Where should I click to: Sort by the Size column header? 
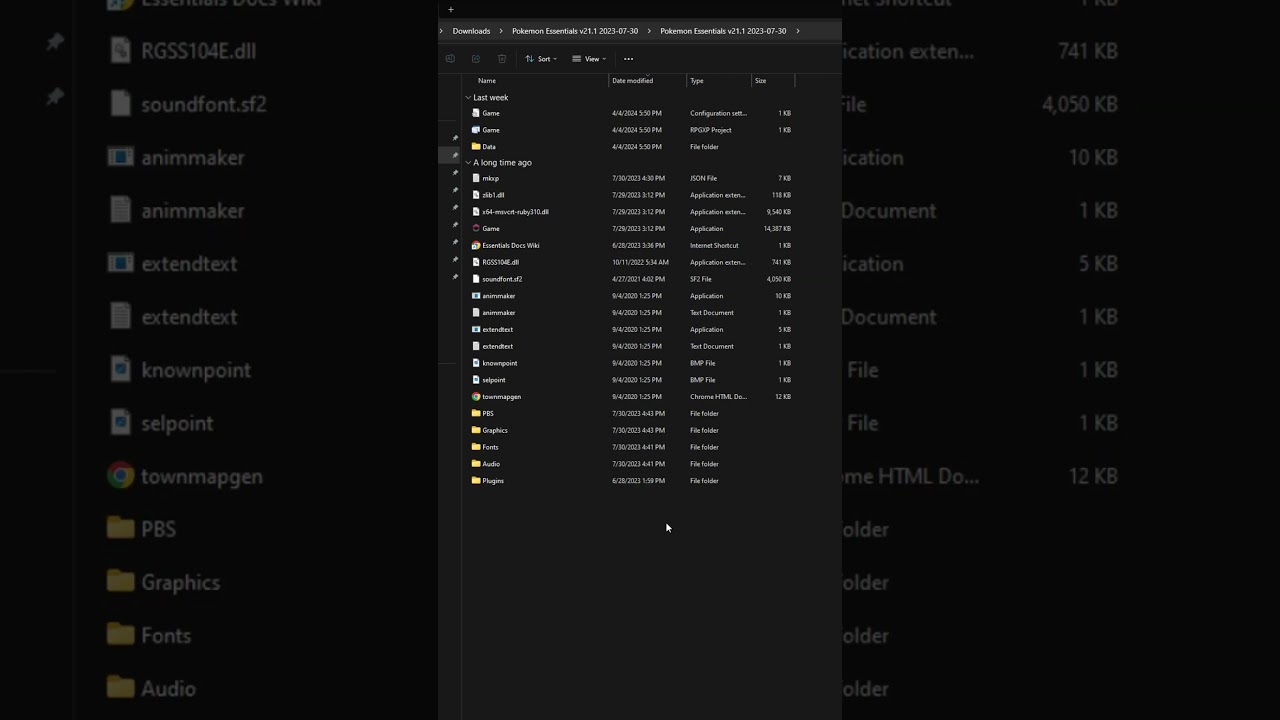coord(761,81)
